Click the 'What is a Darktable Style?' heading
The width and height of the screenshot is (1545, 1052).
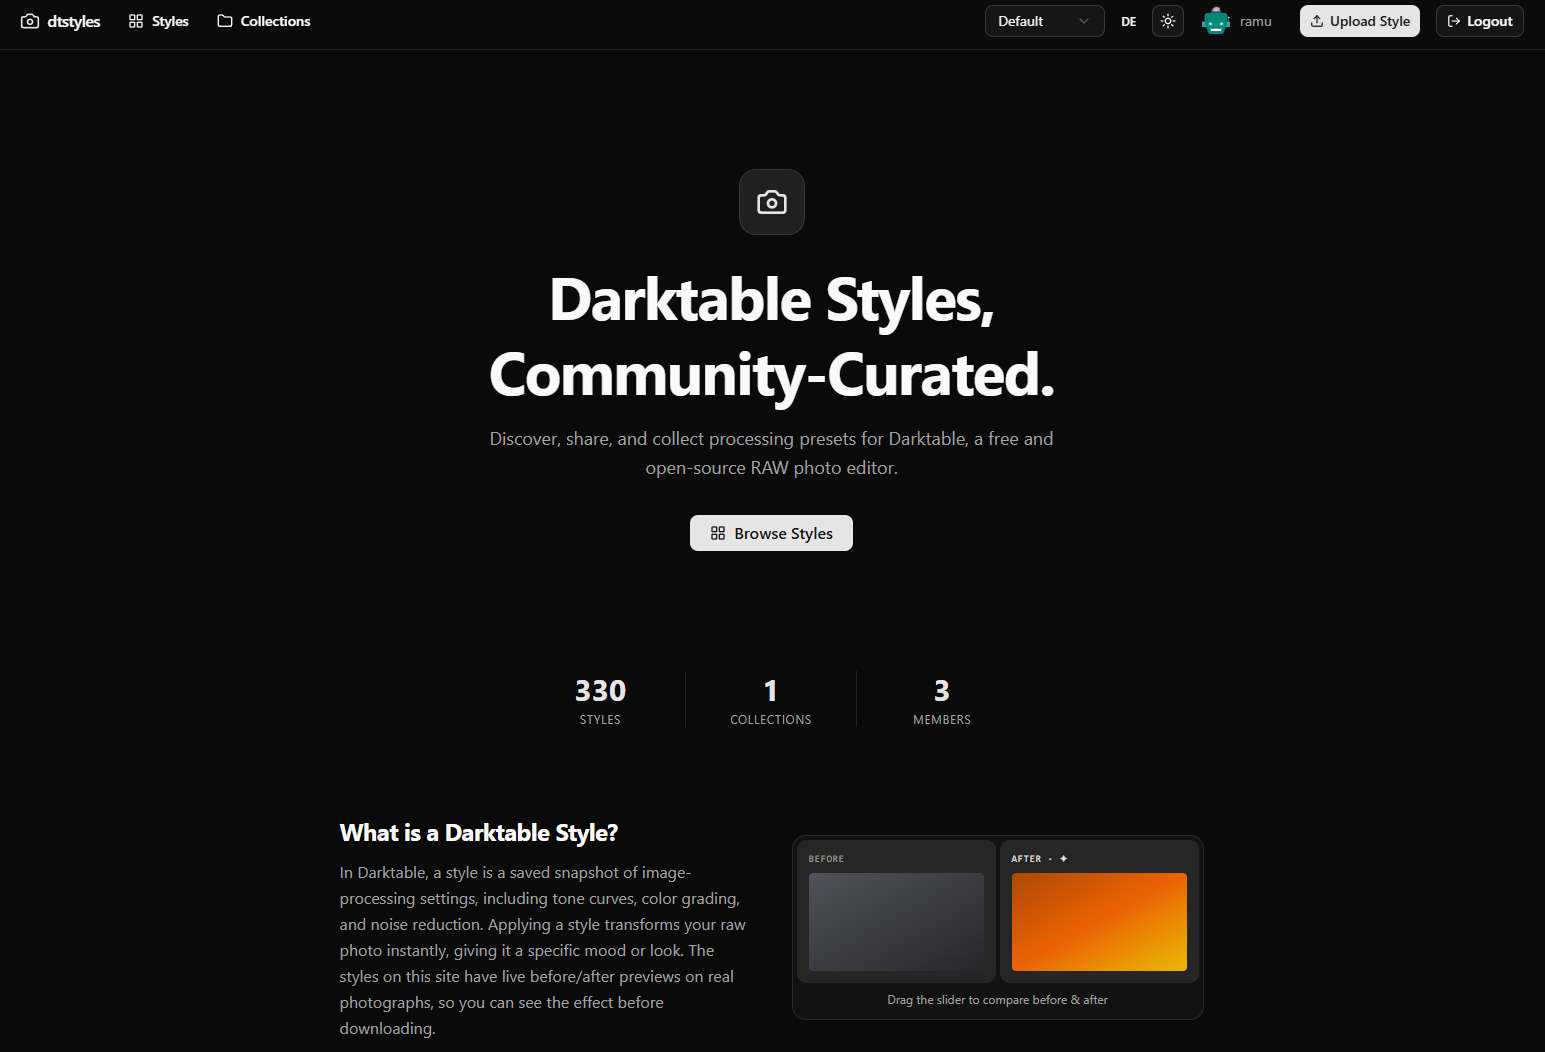click(x=479, y=833)
